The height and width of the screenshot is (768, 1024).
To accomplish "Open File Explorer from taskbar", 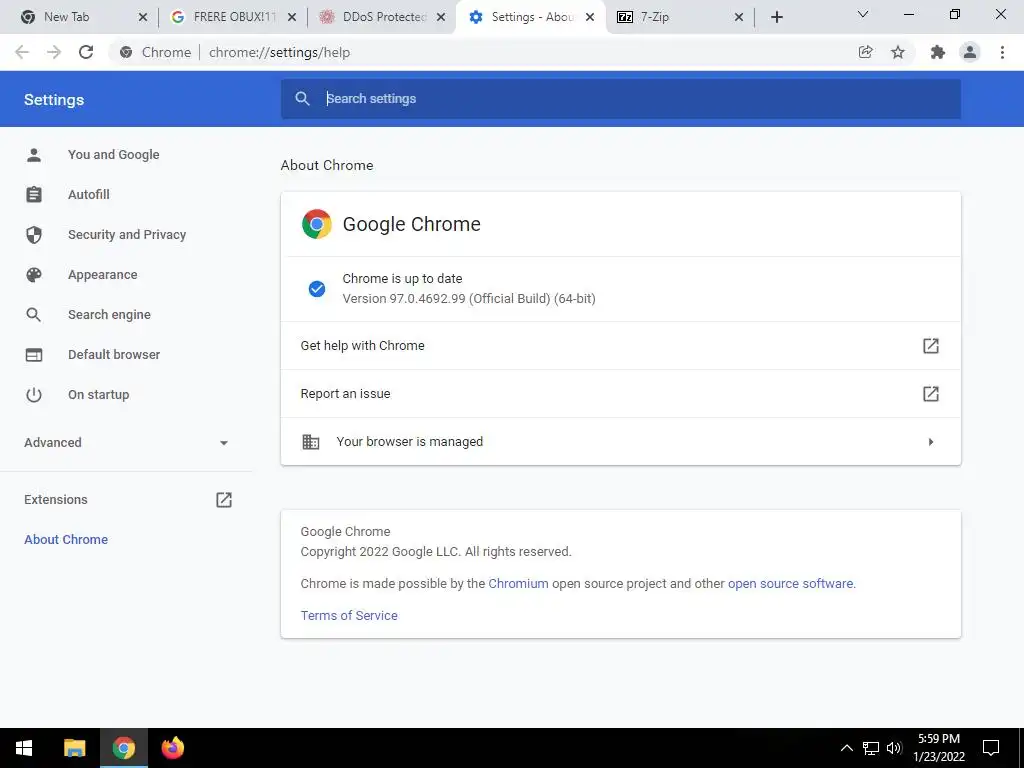I will coord(74,748).
